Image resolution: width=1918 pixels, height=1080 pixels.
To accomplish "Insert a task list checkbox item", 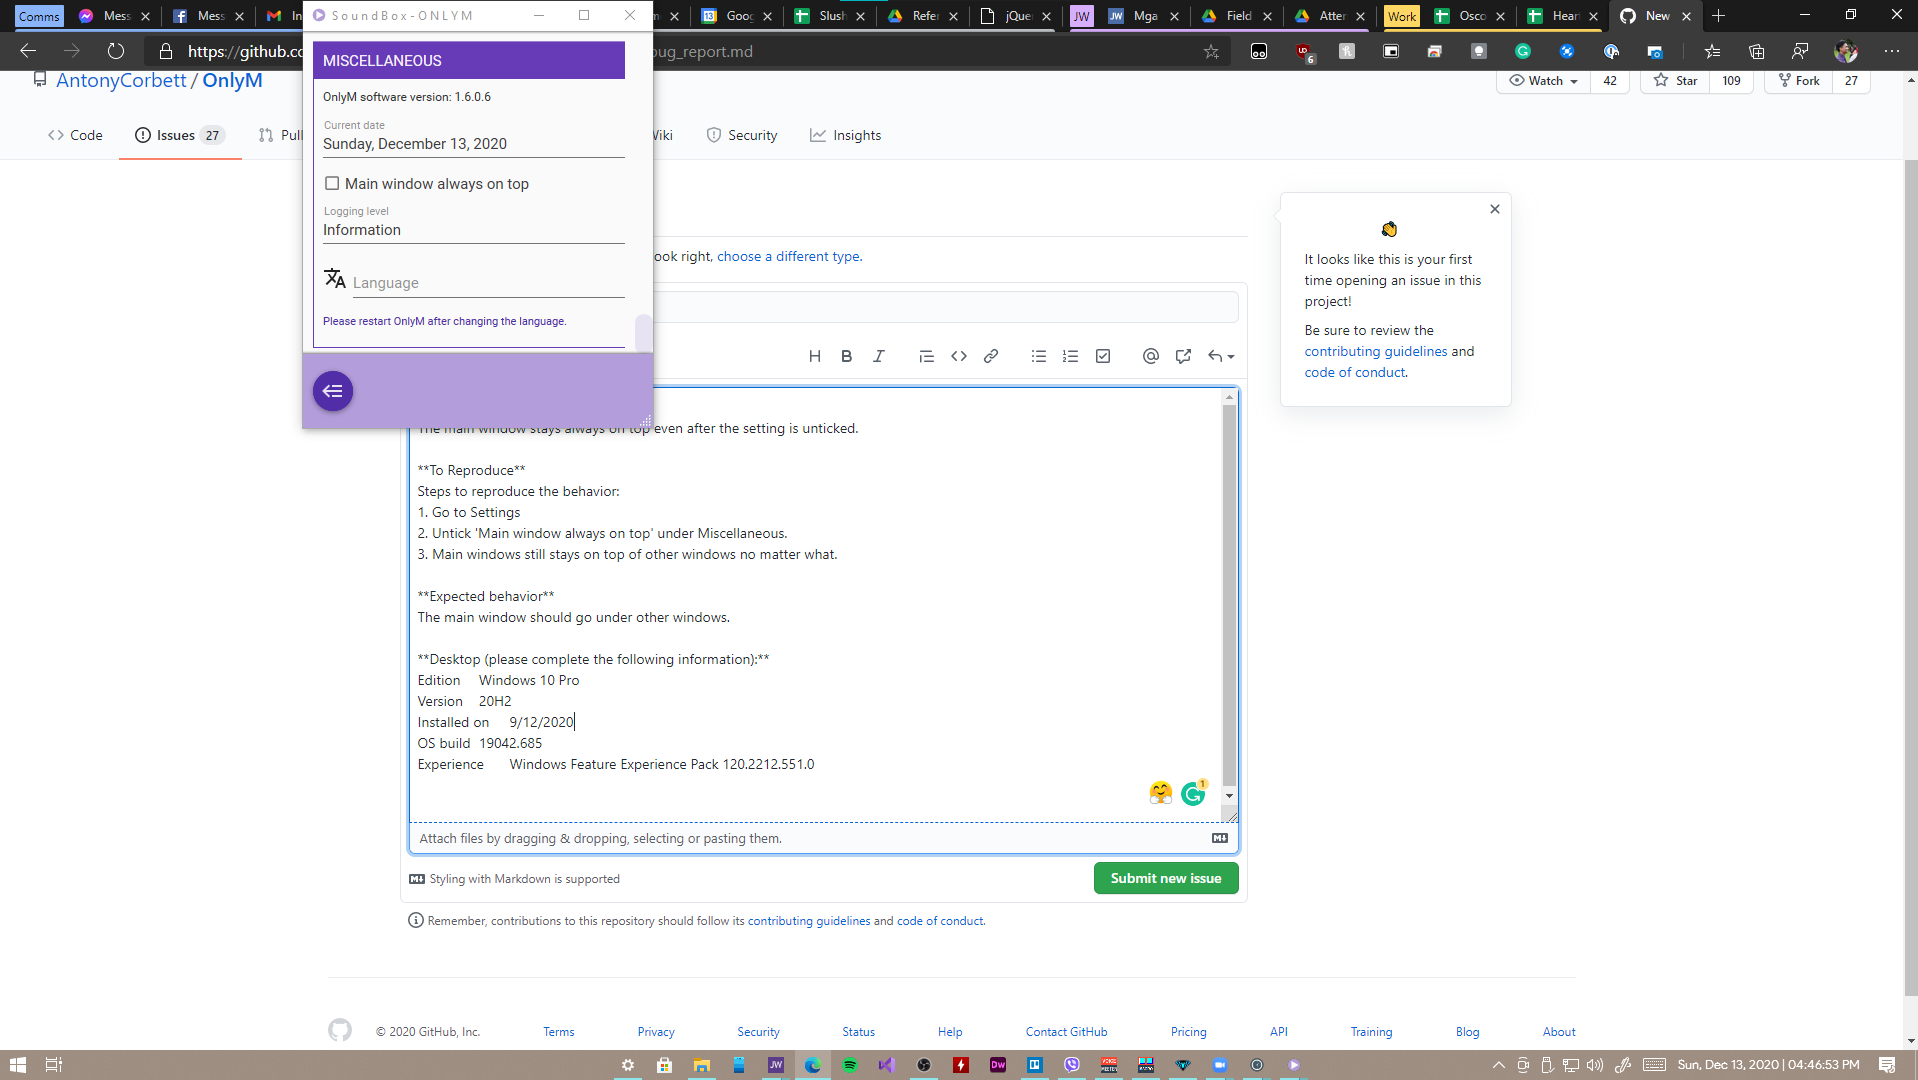I will [x=1102, y=356].
